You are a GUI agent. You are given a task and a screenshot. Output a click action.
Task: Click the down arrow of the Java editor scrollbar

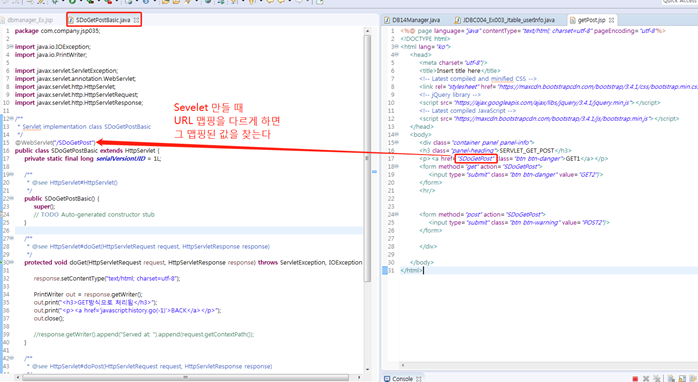(x=367, y=370)
